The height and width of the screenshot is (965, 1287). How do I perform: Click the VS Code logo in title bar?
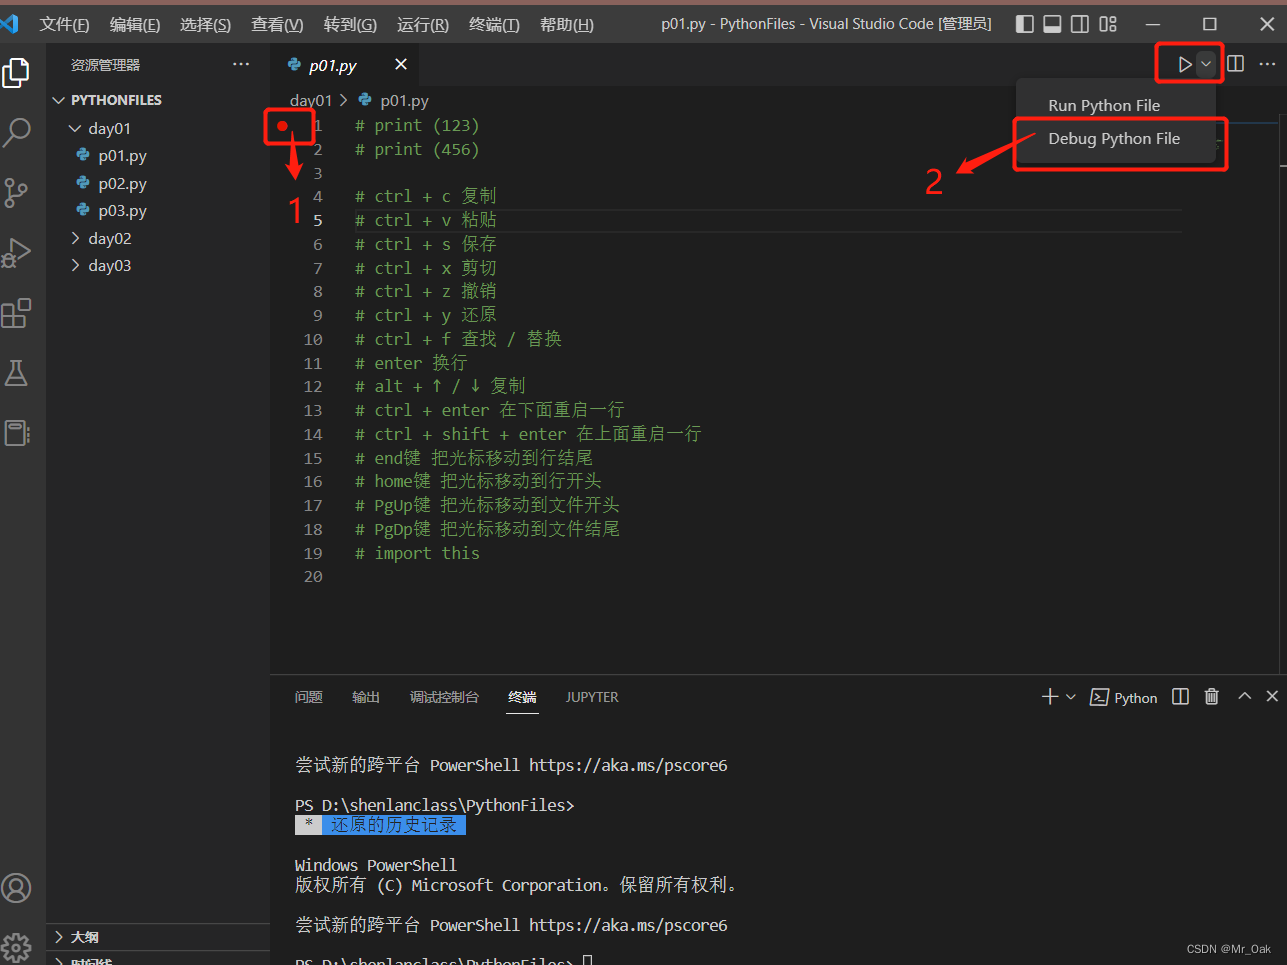(x=10, y=23)
